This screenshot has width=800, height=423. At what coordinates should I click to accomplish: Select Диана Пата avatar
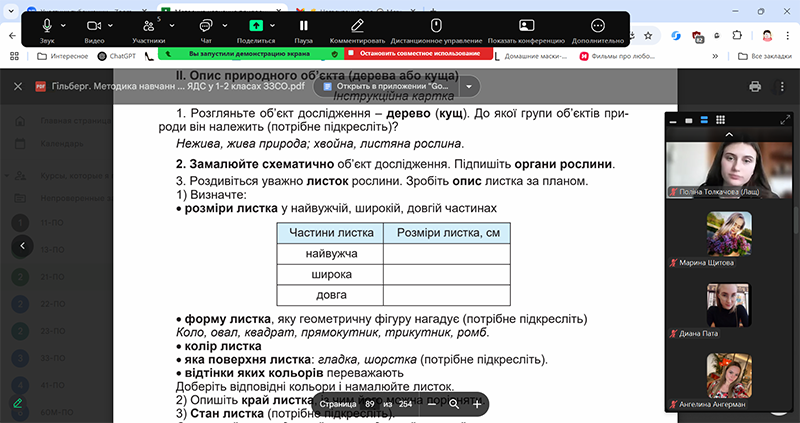729,305
